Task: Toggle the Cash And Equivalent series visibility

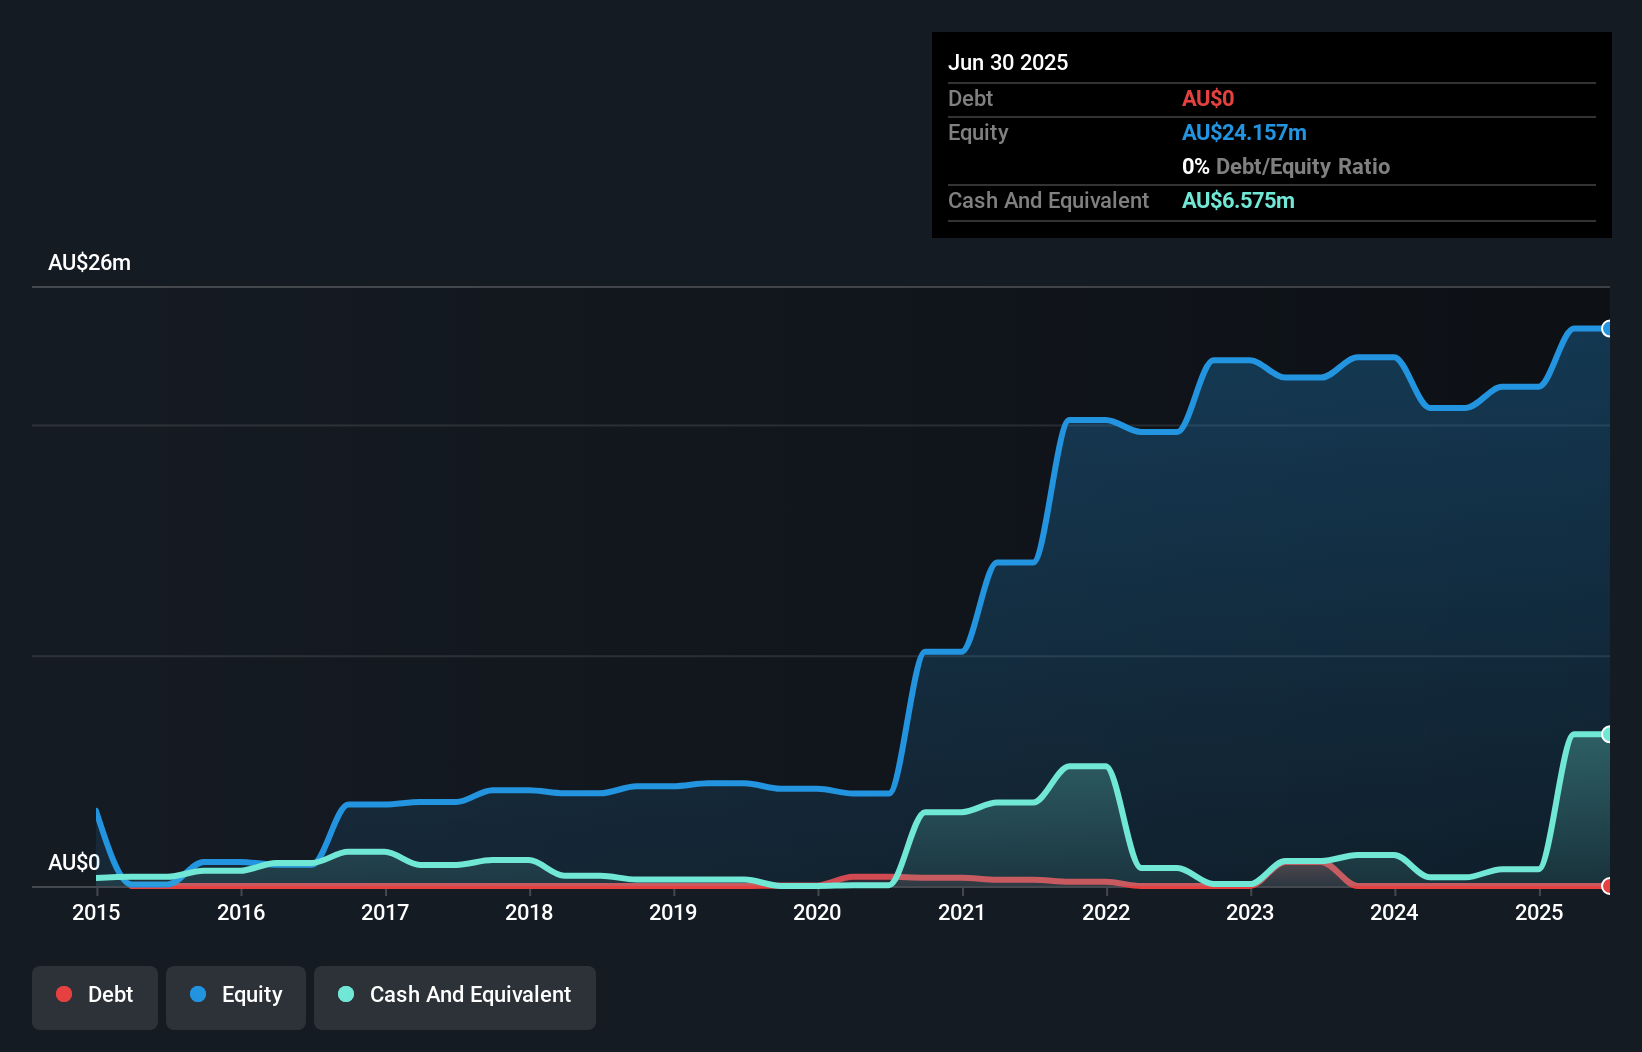Action: point(455,995)
